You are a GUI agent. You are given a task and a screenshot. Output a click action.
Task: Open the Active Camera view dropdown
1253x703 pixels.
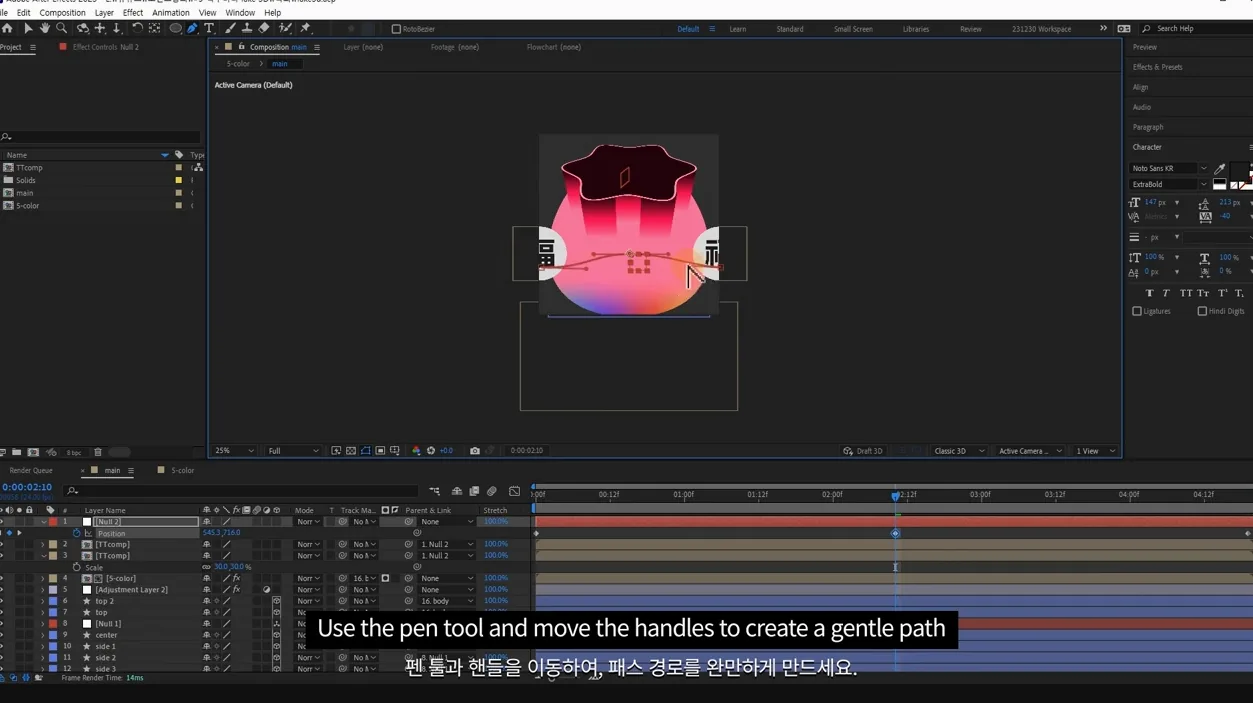coord(1030,451)
